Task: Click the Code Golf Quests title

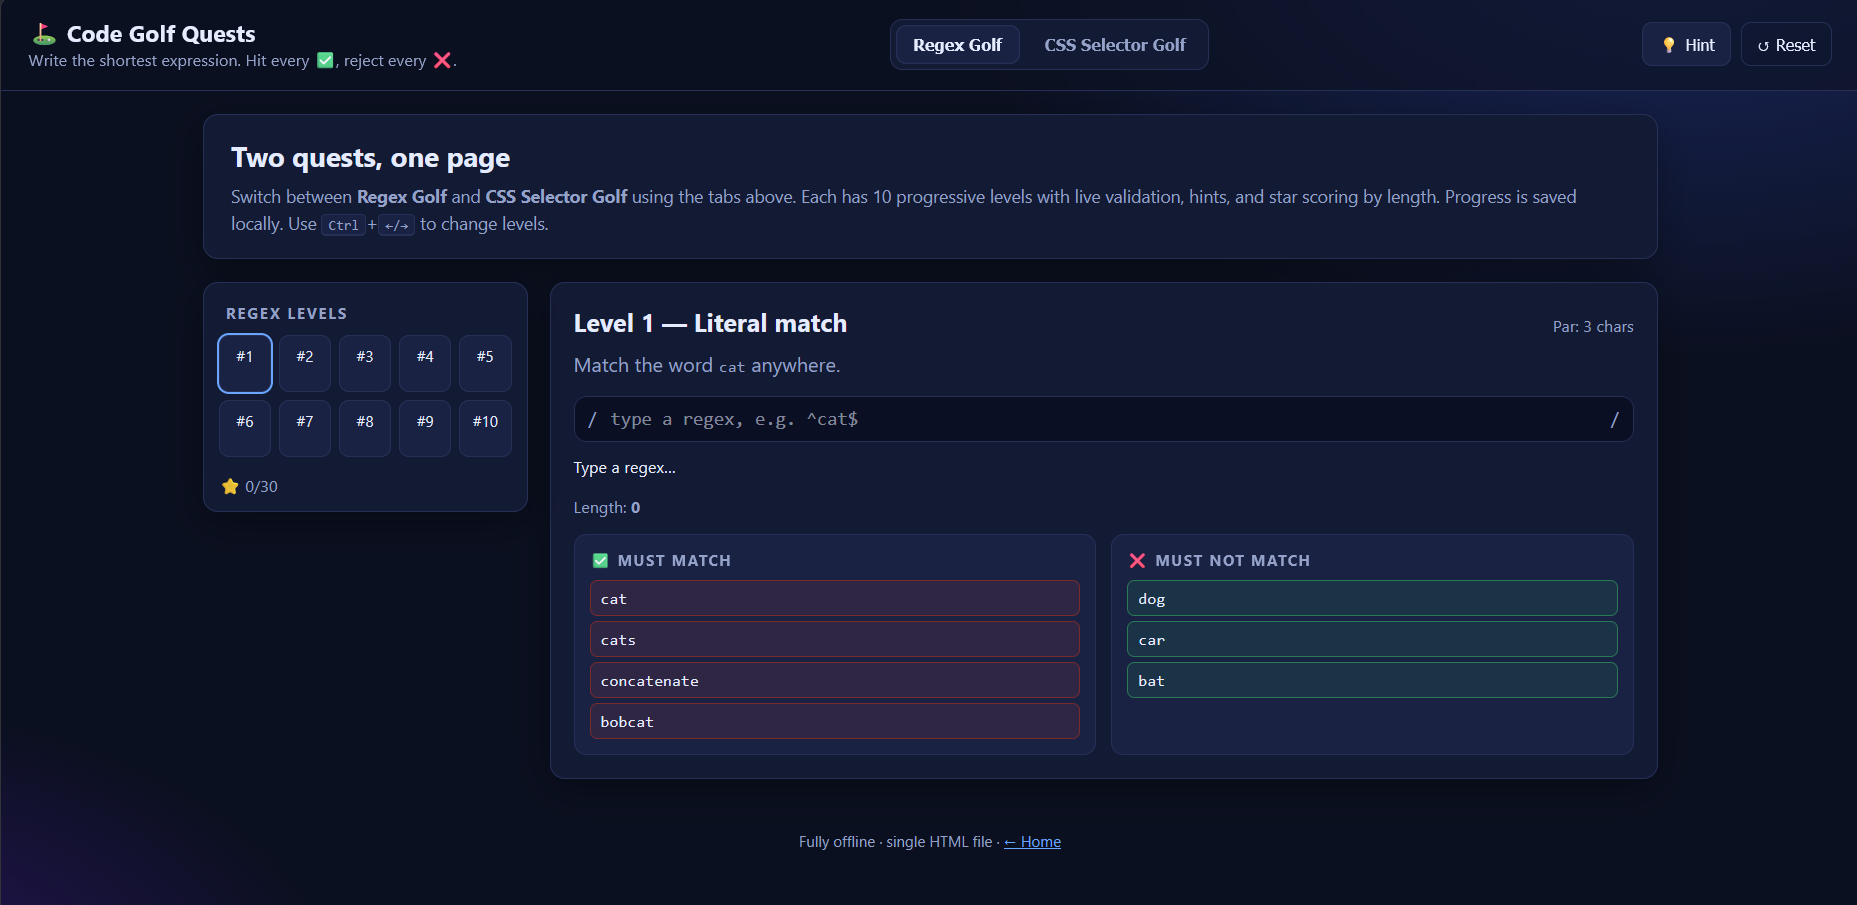Action: 161,34
